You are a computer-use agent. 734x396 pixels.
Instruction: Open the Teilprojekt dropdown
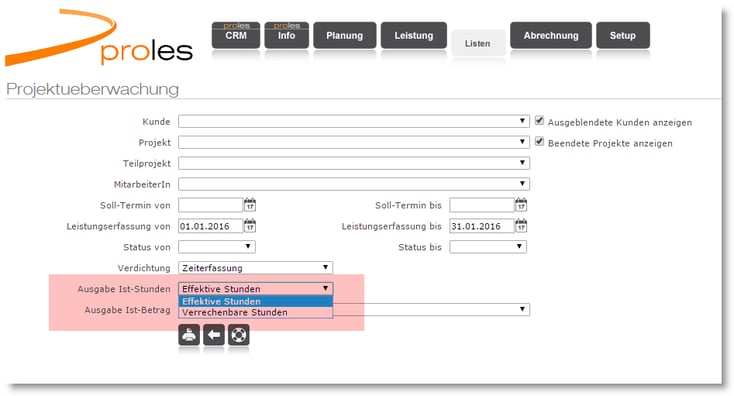click(354, 163)
